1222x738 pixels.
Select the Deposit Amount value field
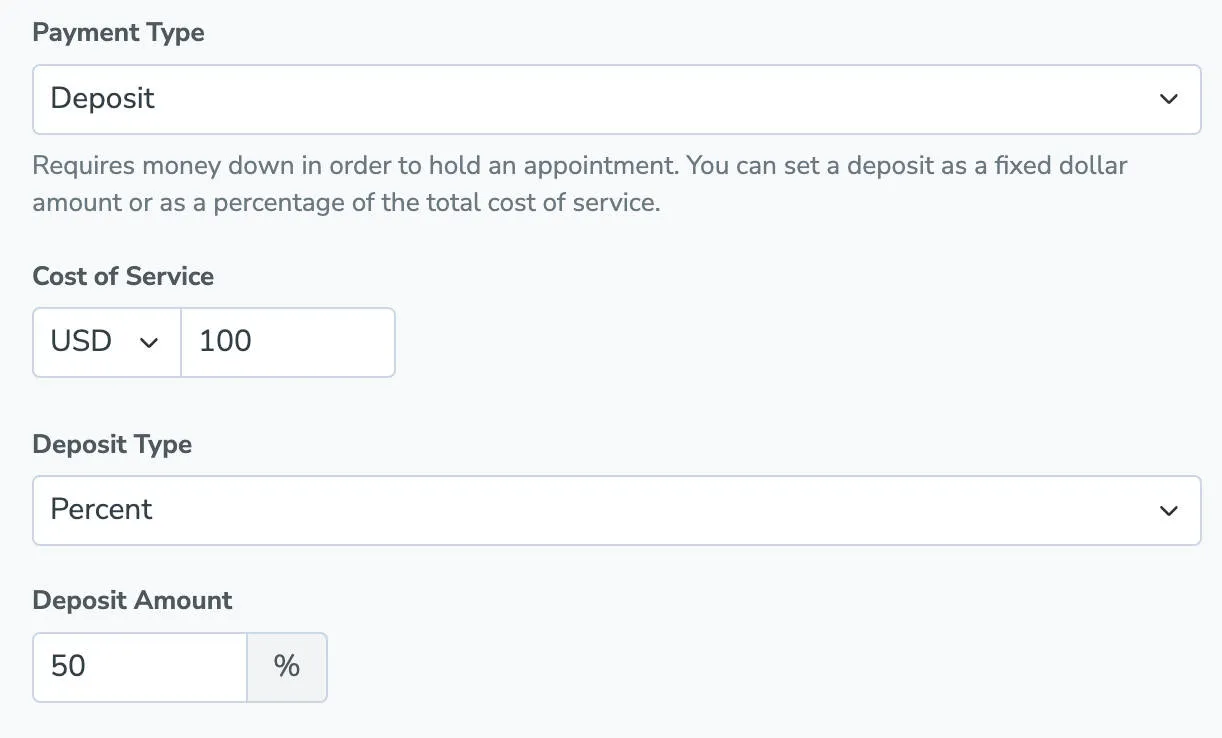[140, 667]
